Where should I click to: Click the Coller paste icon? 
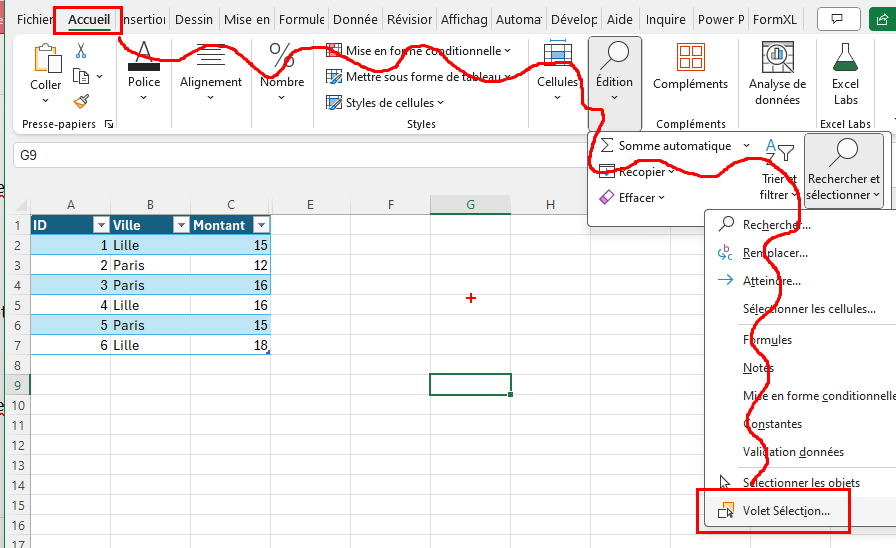[45, 60]
